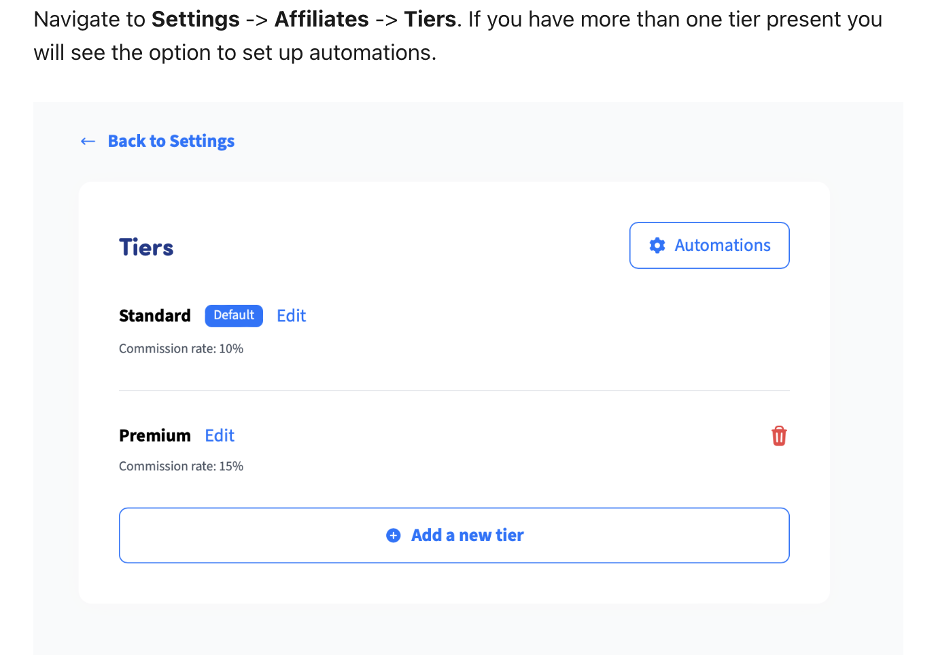Click bold Settings word in instructions
The height and width of the screenshot is (660, 936).
tap(195, 20)
